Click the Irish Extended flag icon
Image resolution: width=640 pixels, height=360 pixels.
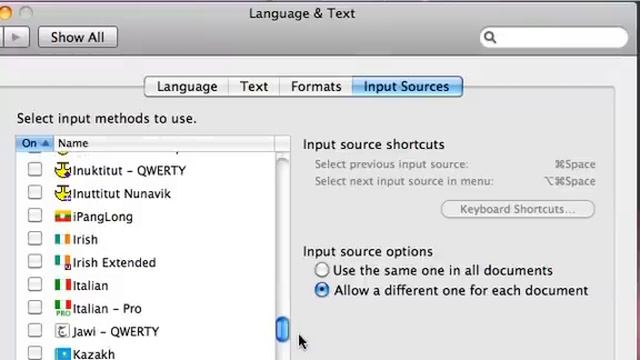62,262
